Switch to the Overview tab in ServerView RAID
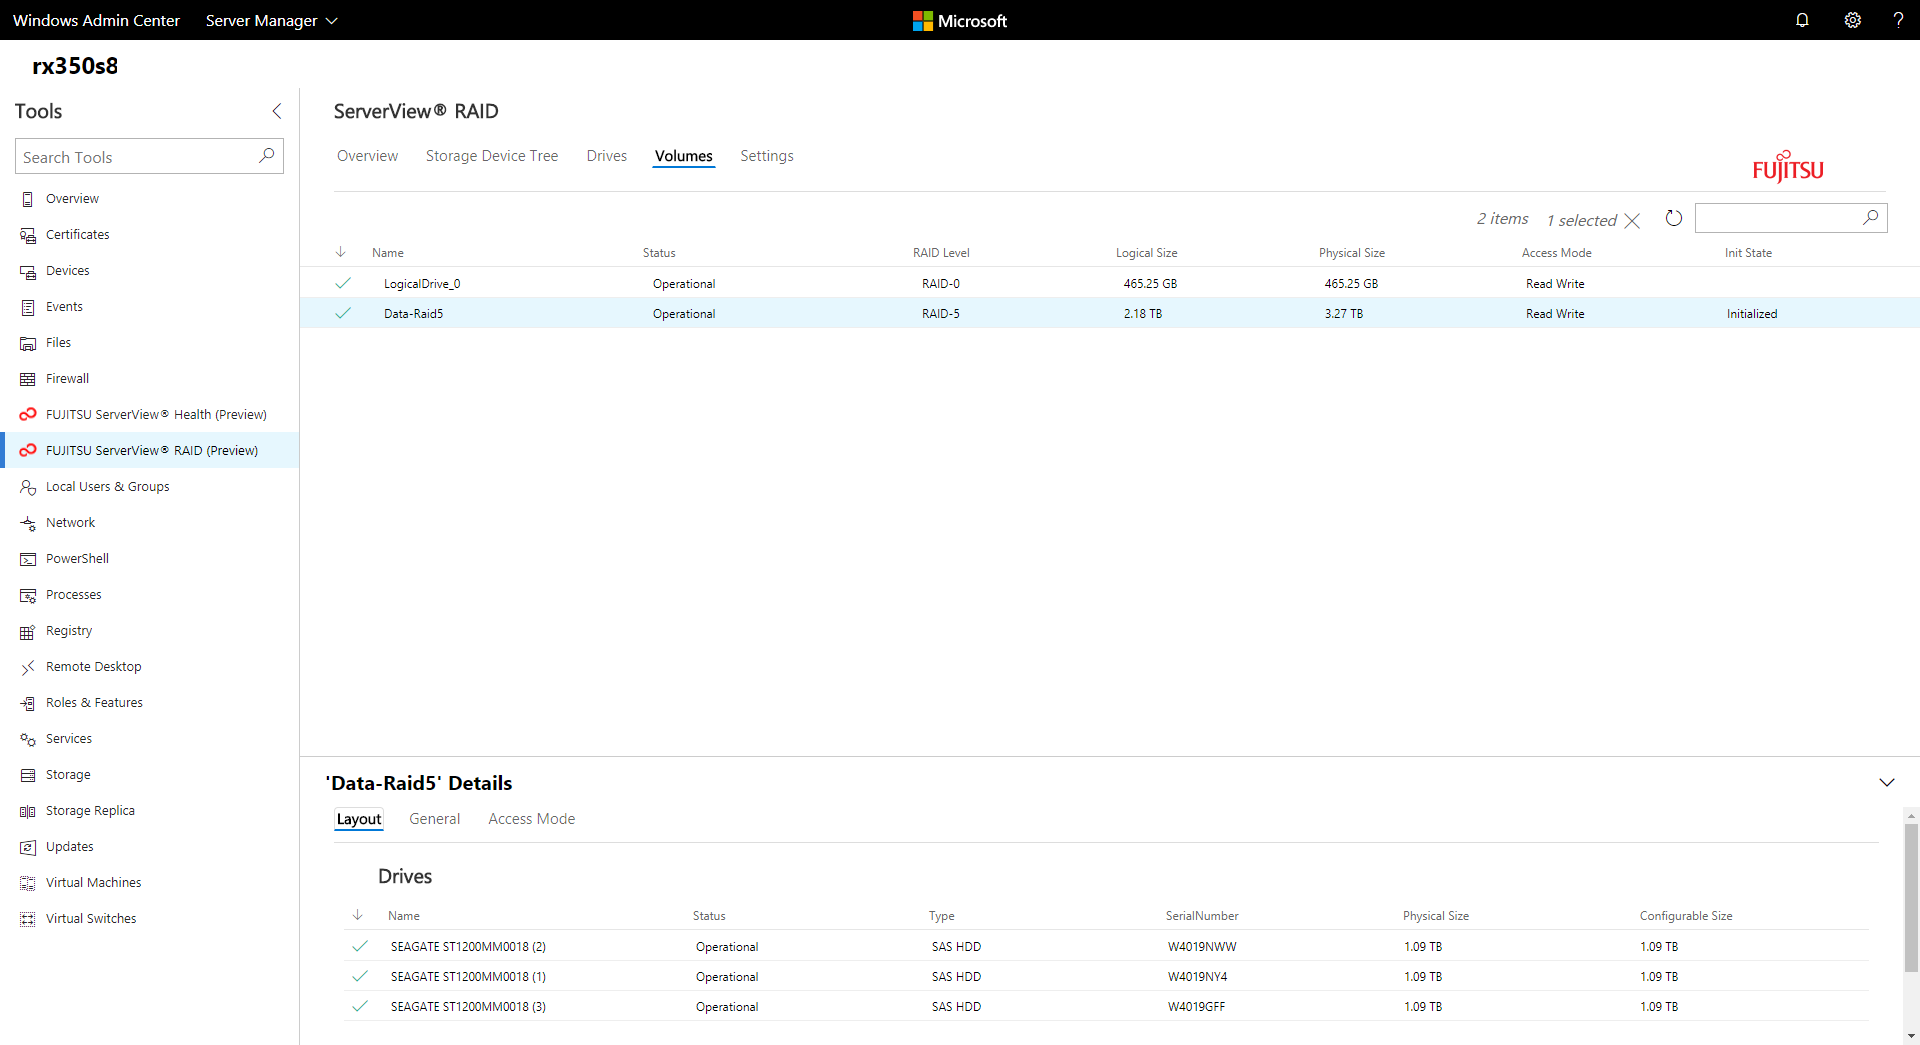1920x1045 pixels. pos(367,156)
